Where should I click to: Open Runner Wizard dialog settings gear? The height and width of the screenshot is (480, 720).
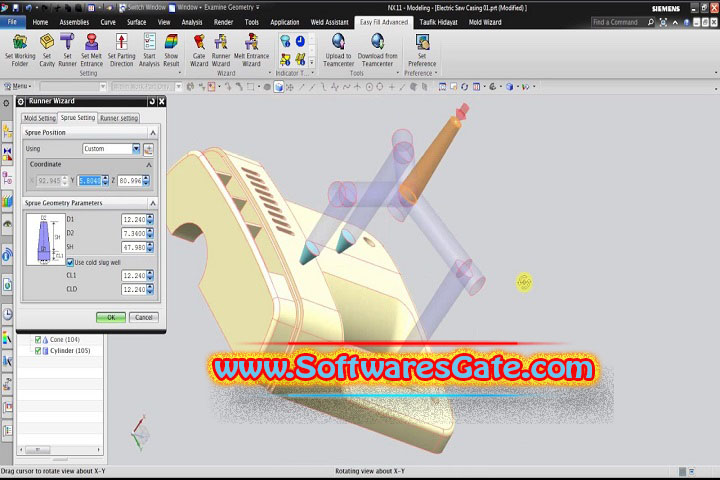(x=21, y=102)
